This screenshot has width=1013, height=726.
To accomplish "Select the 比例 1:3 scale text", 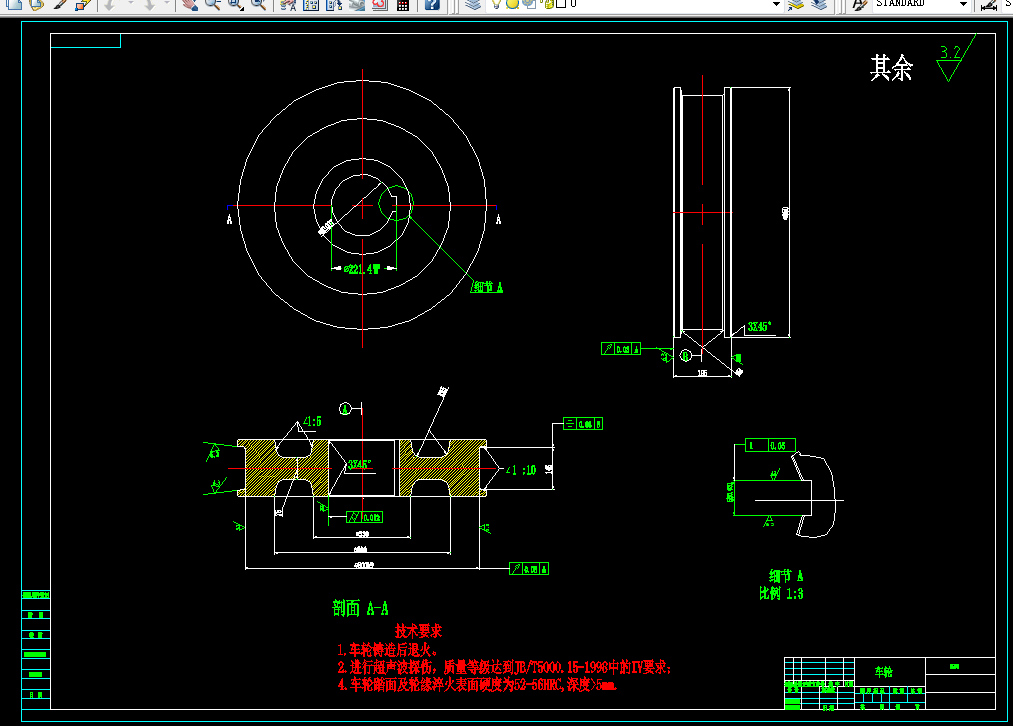I will [781, 593].
